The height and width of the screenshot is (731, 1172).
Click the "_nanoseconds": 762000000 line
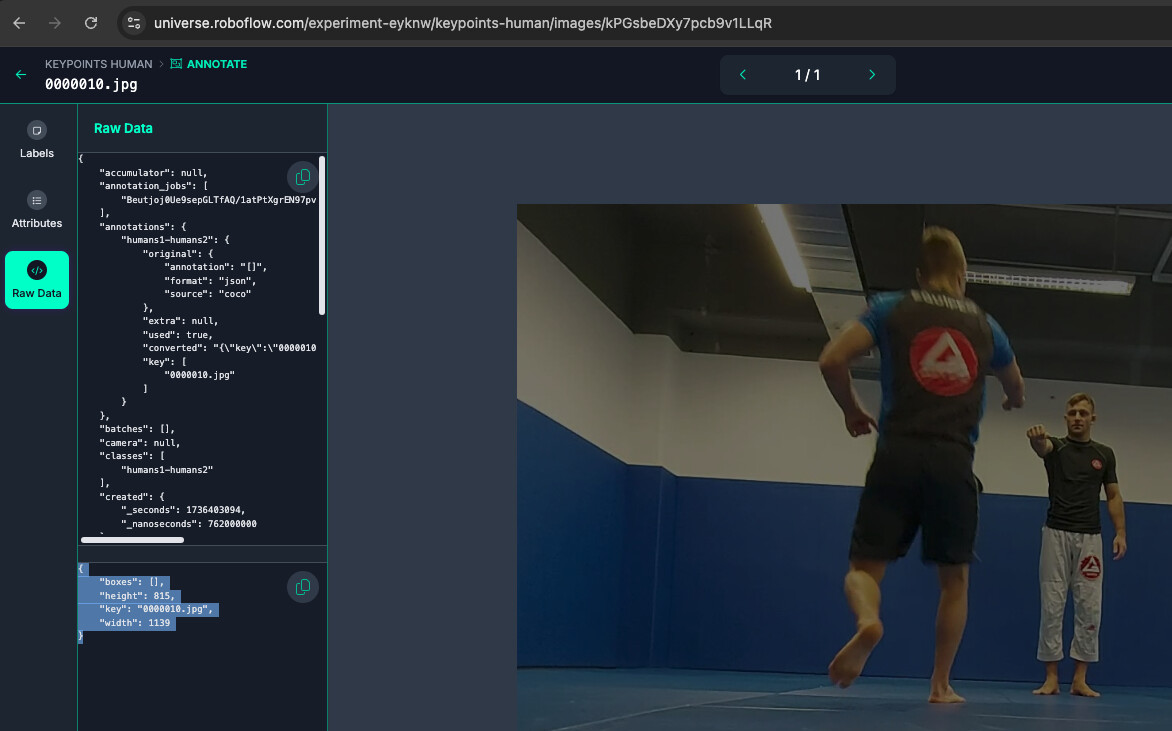(x=189, y=524)
